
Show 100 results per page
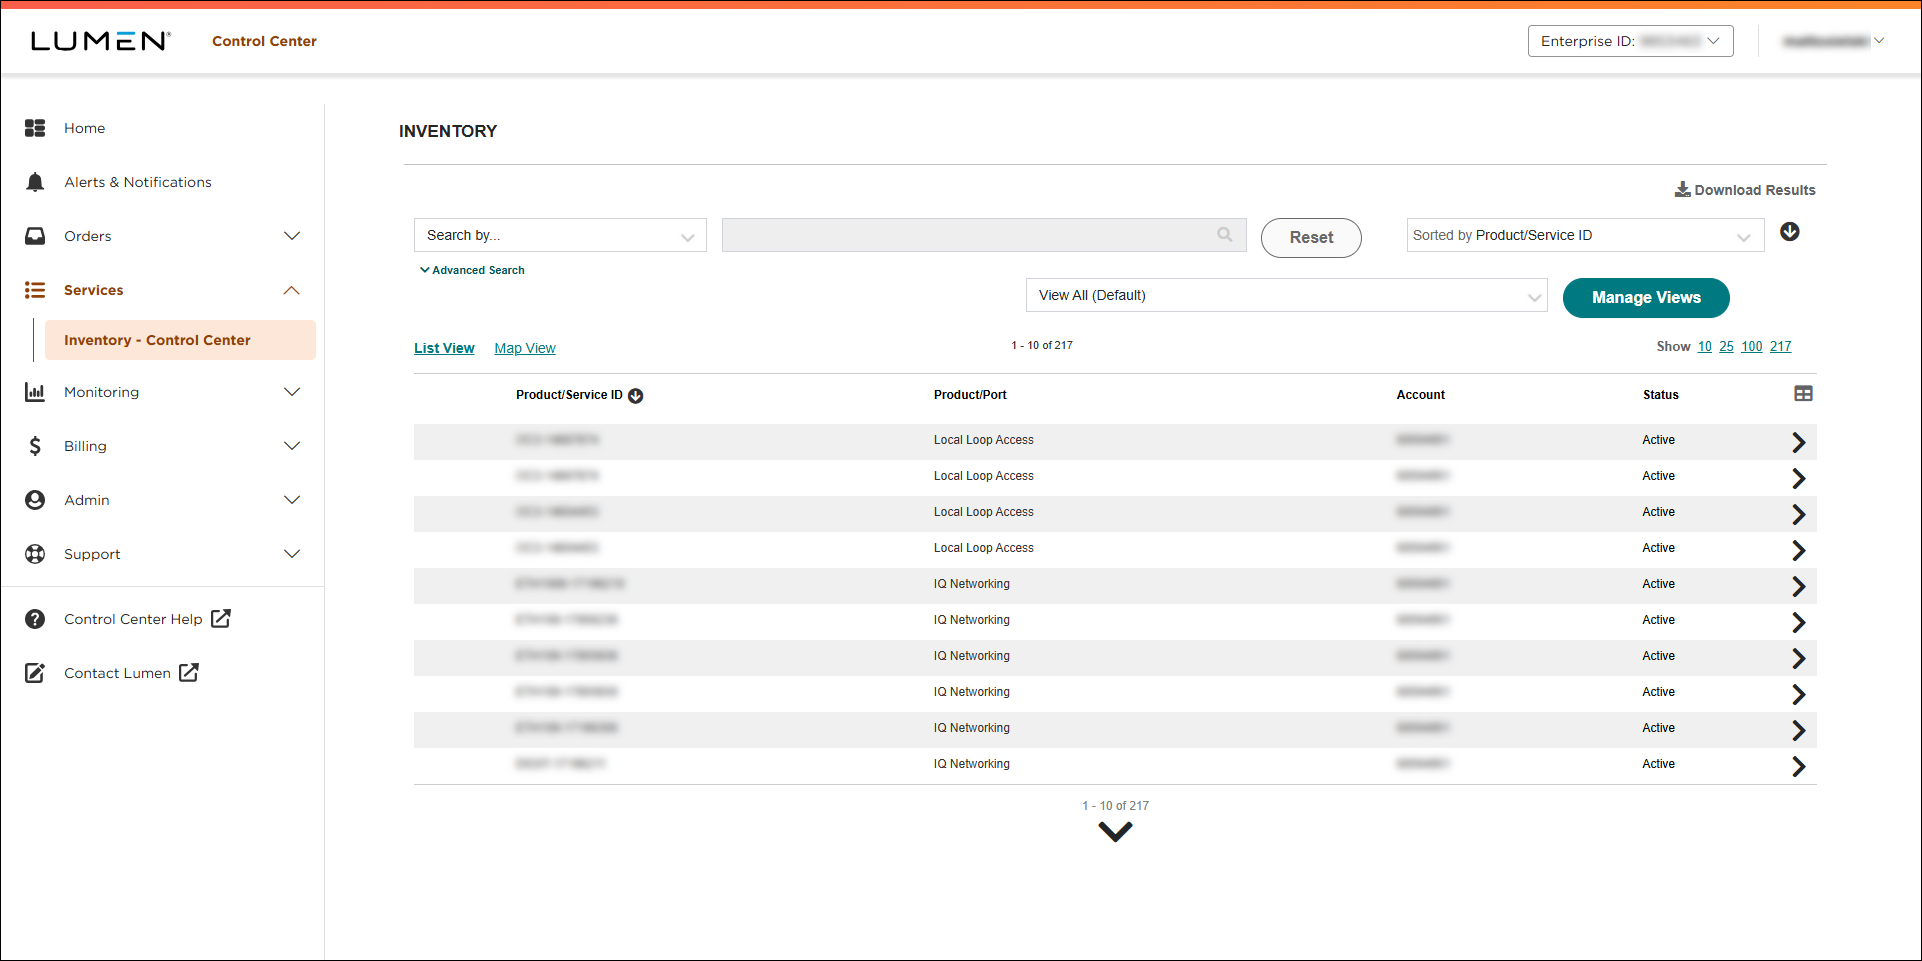pos(1751,347)
